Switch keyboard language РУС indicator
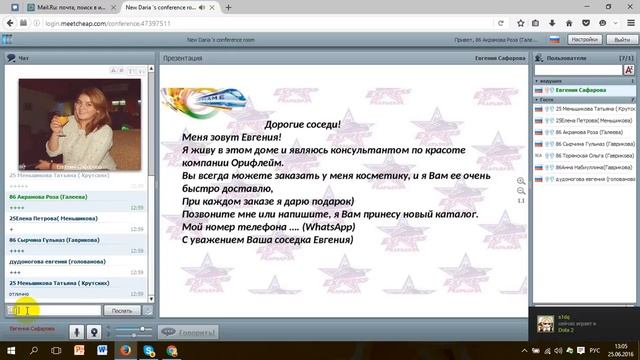This screenshot has width=640, height=360. pos(595,351)
